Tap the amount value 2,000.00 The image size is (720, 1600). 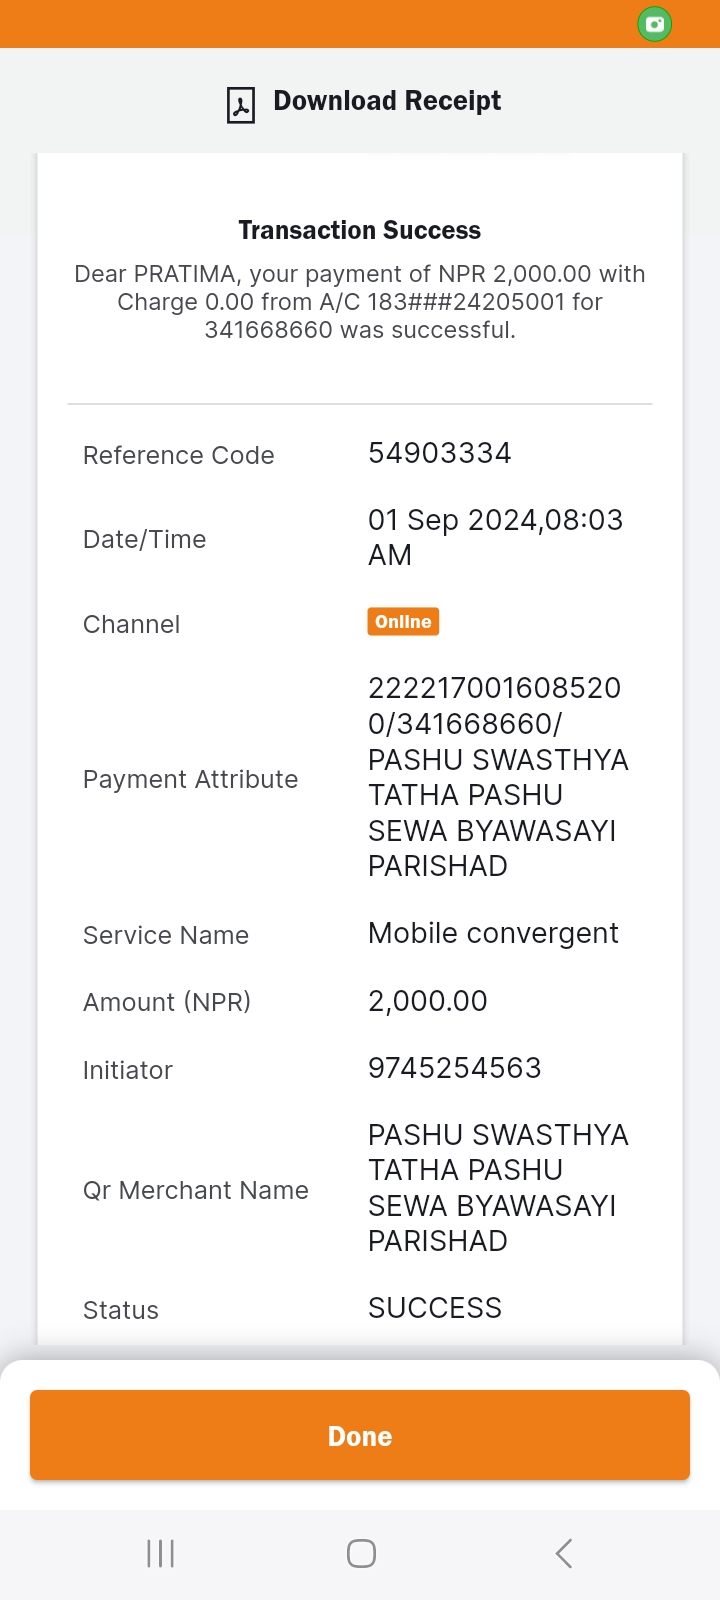(x=428, y=1001)
